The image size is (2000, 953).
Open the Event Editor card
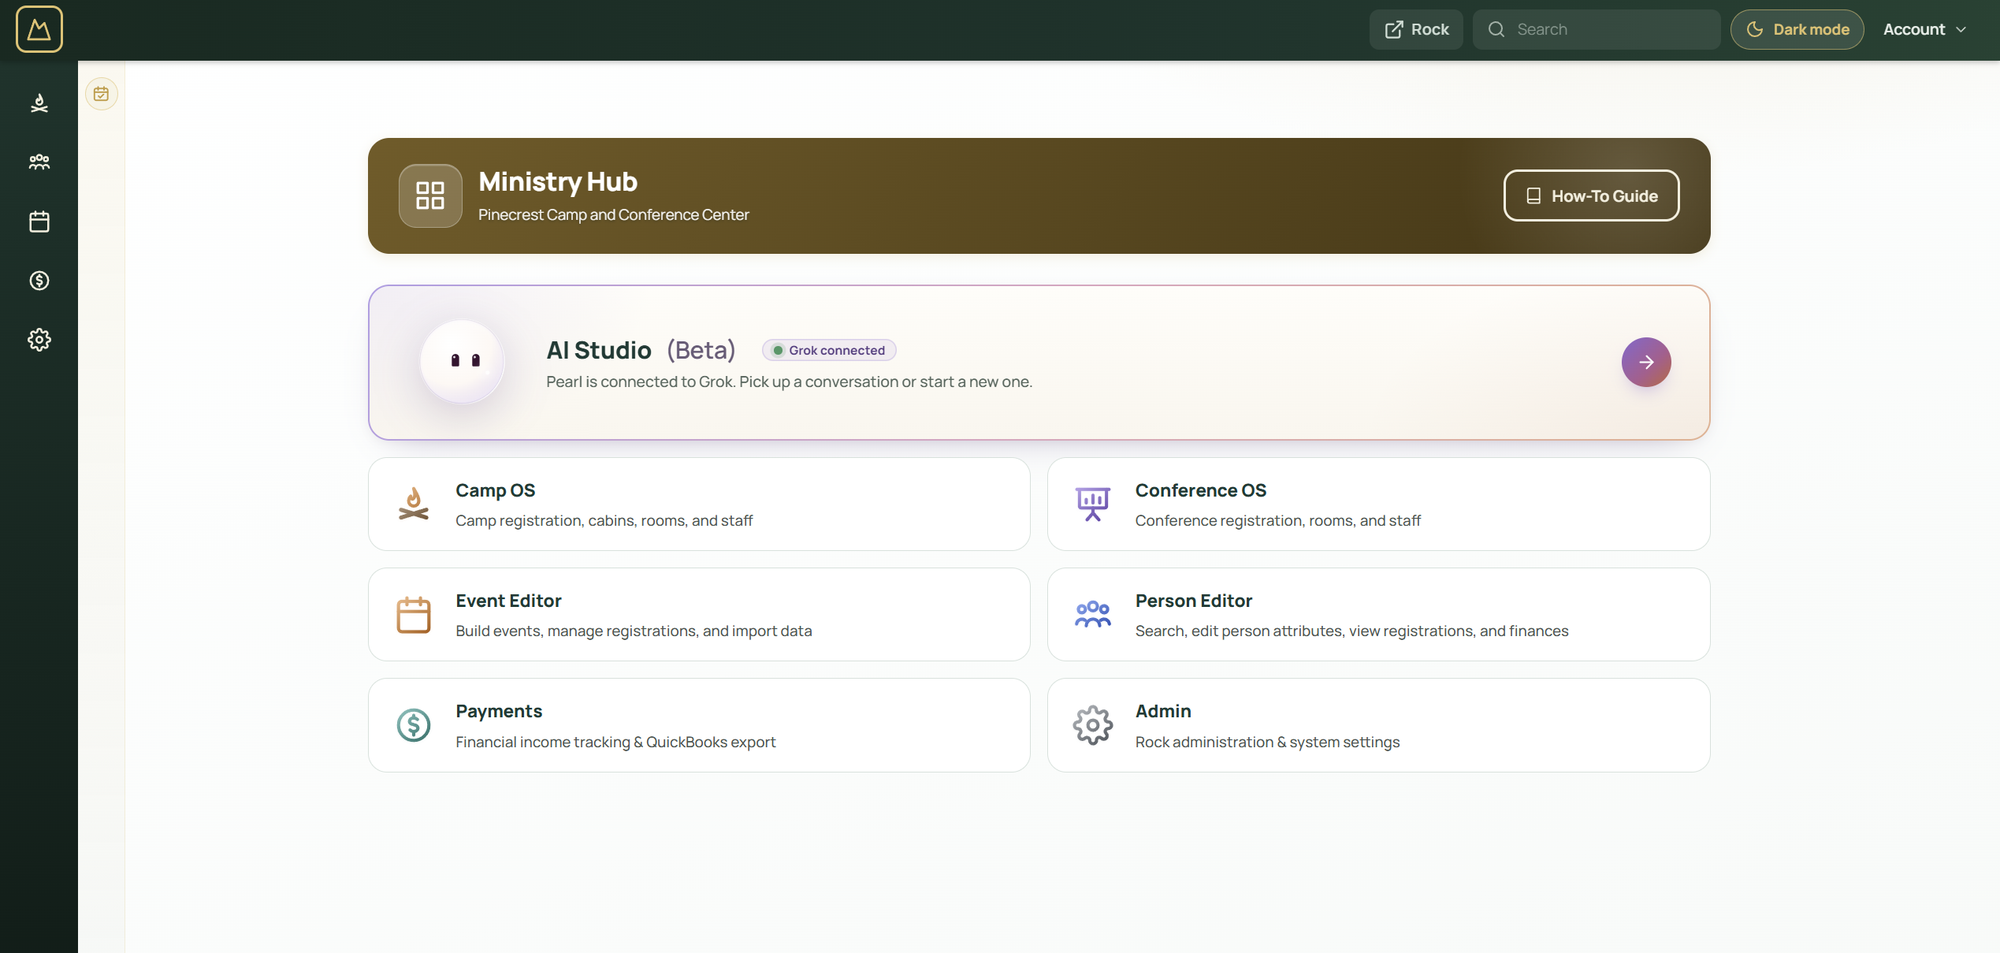click(x=699, y=614)
